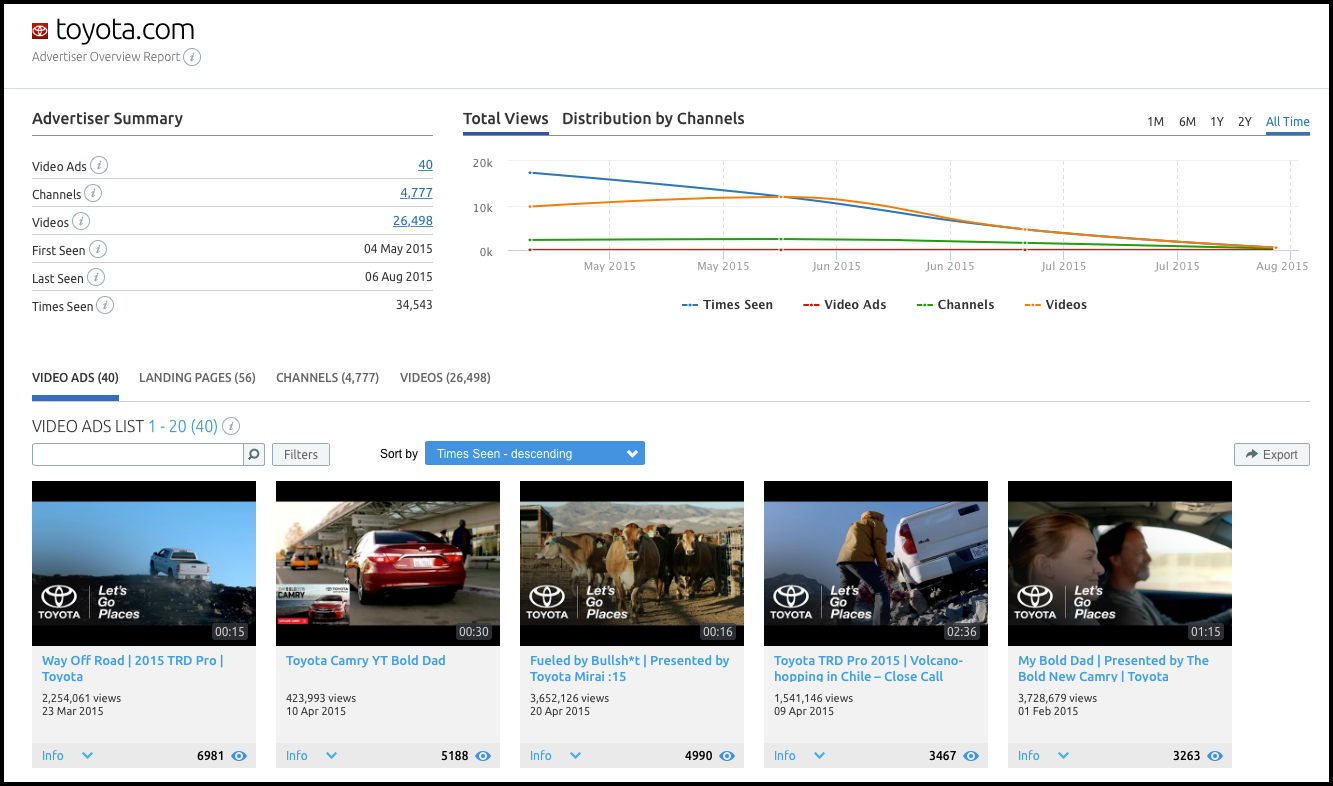The image size is (1333, 786).
Task: Open info icon beside Advertiser Overview Report
Action: coord(192,57)
